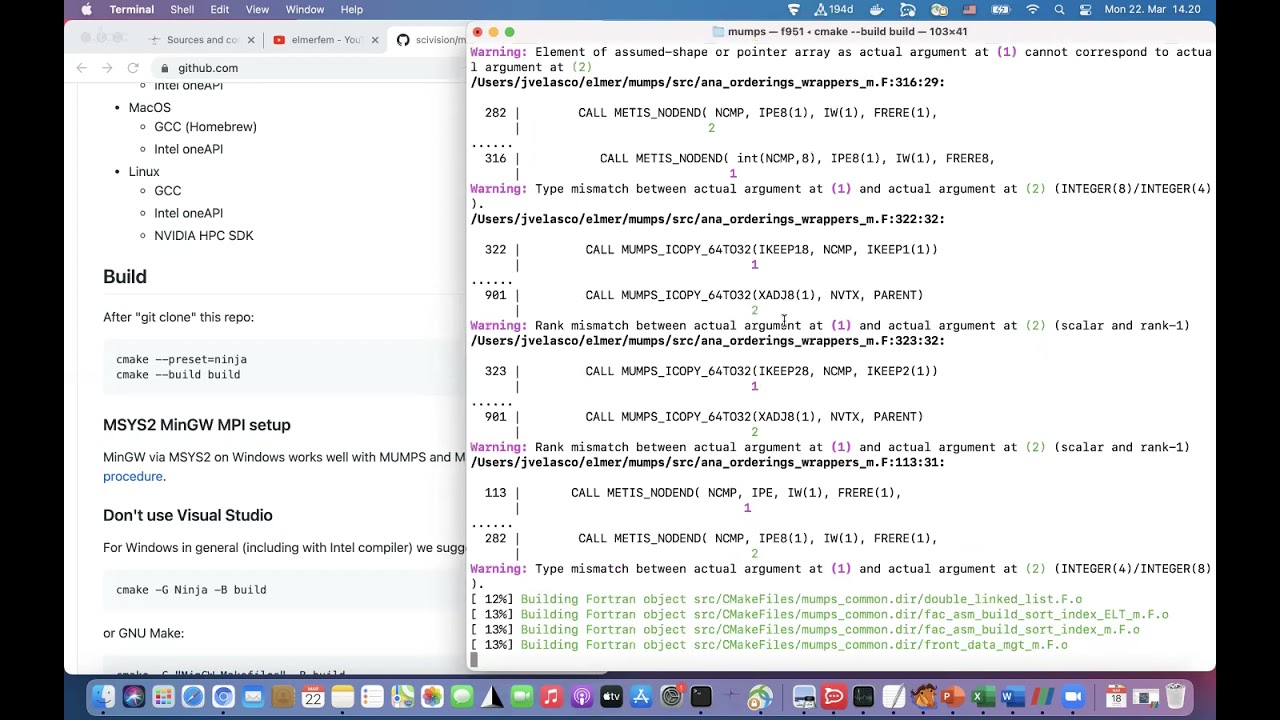Switch to the scivision GitHub tab
1280x720 pixels.
(430, 40)
